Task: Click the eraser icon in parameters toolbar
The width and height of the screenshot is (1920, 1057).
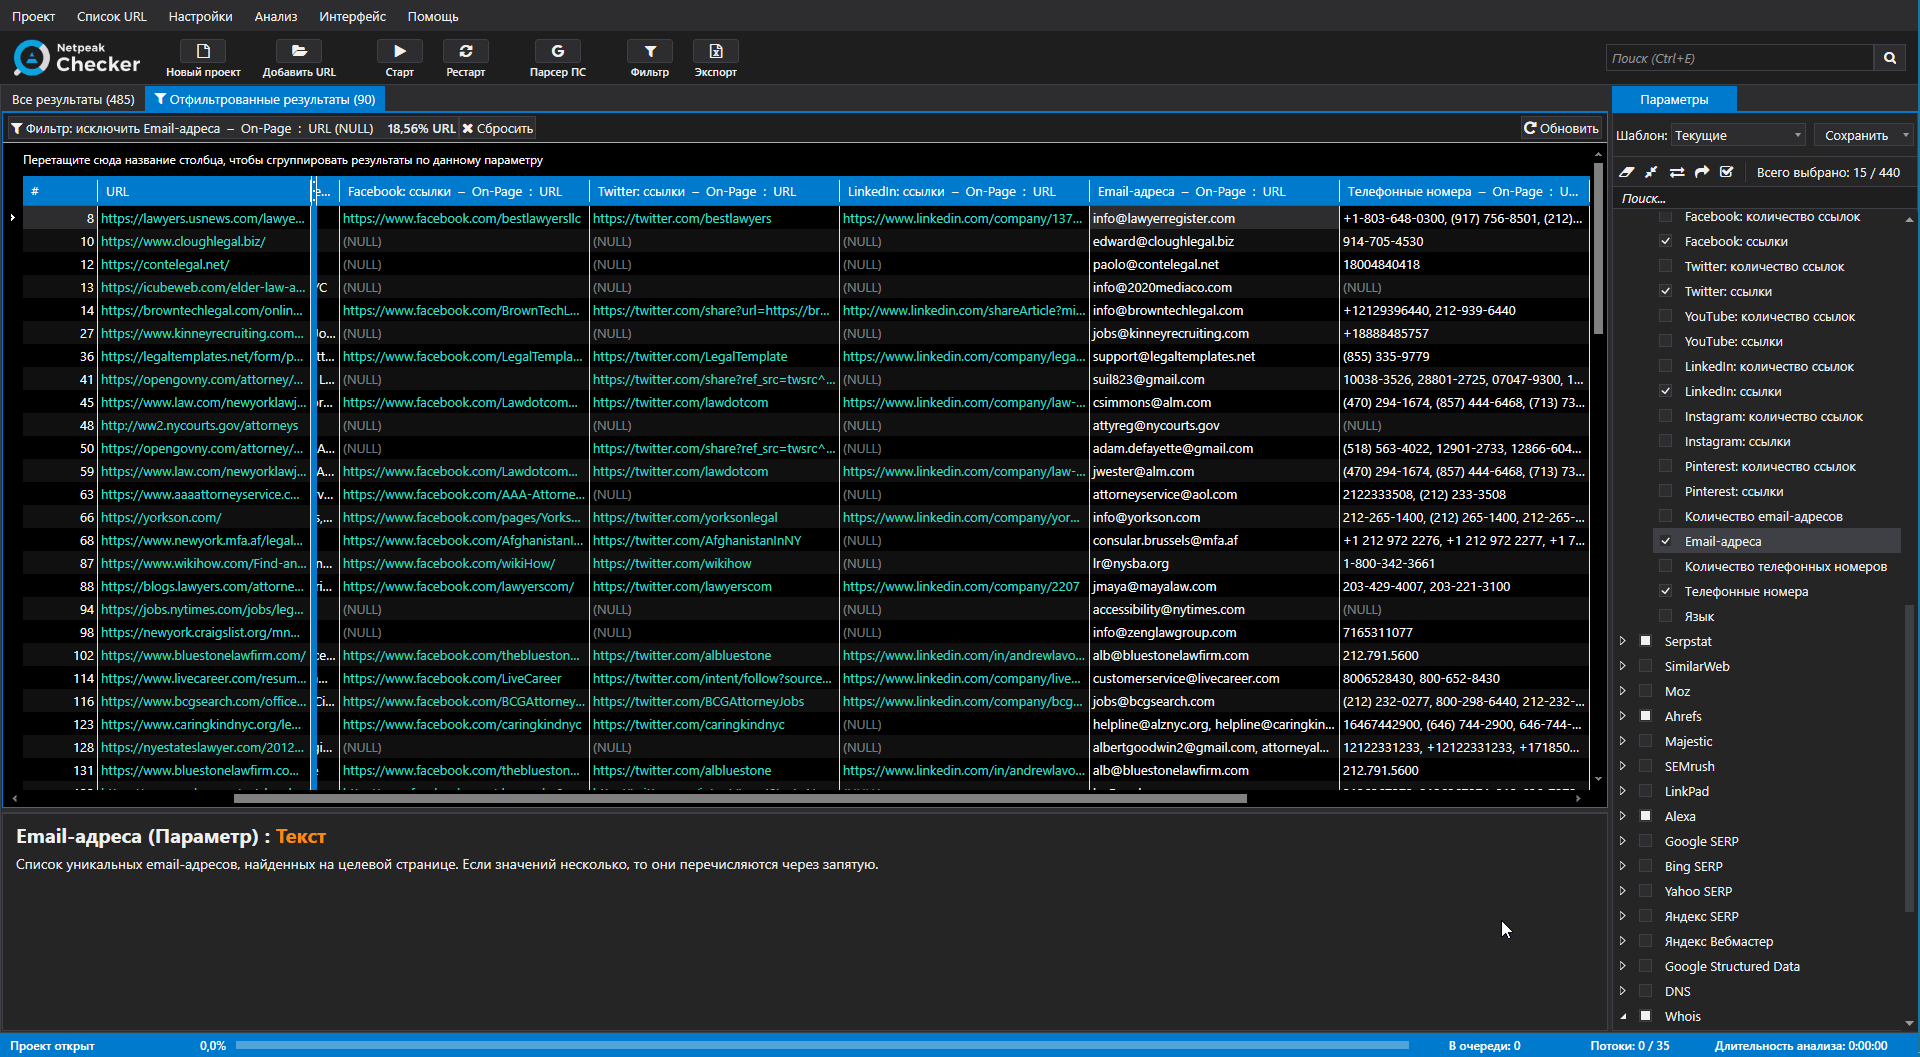Action: [x=1627, y=172]
